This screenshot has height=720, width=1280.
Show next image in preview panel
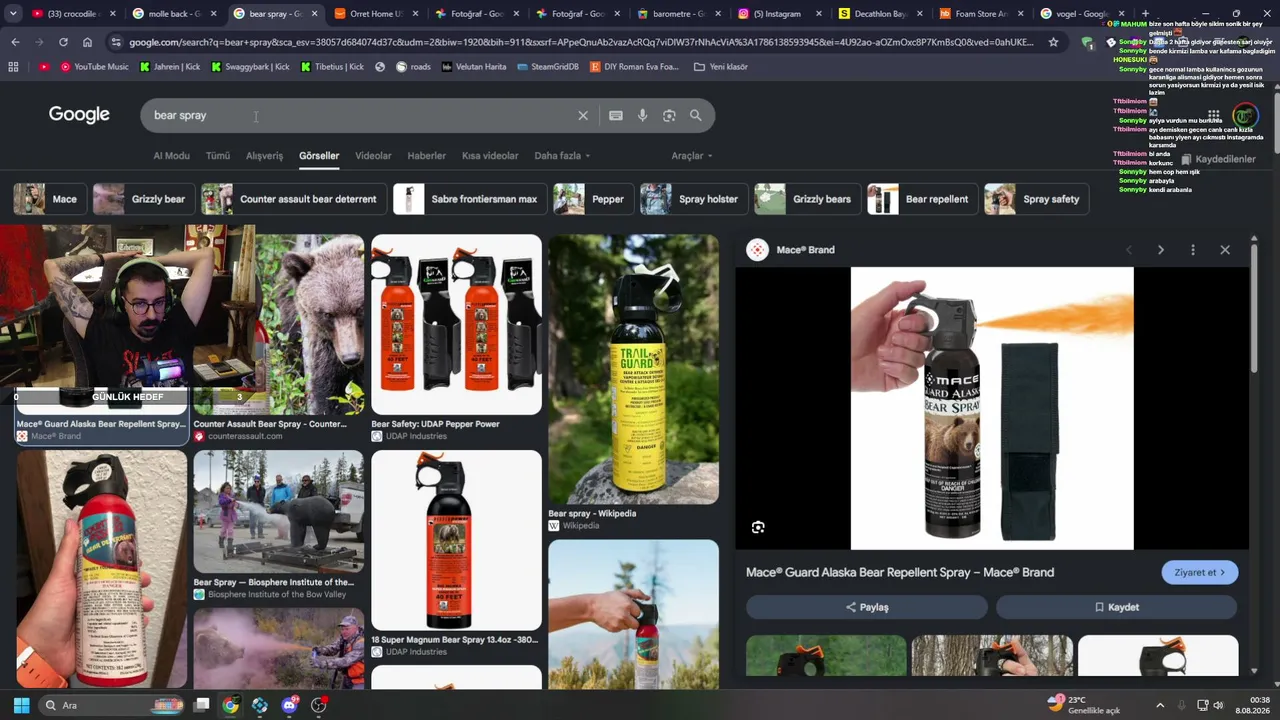point(1160,250)
